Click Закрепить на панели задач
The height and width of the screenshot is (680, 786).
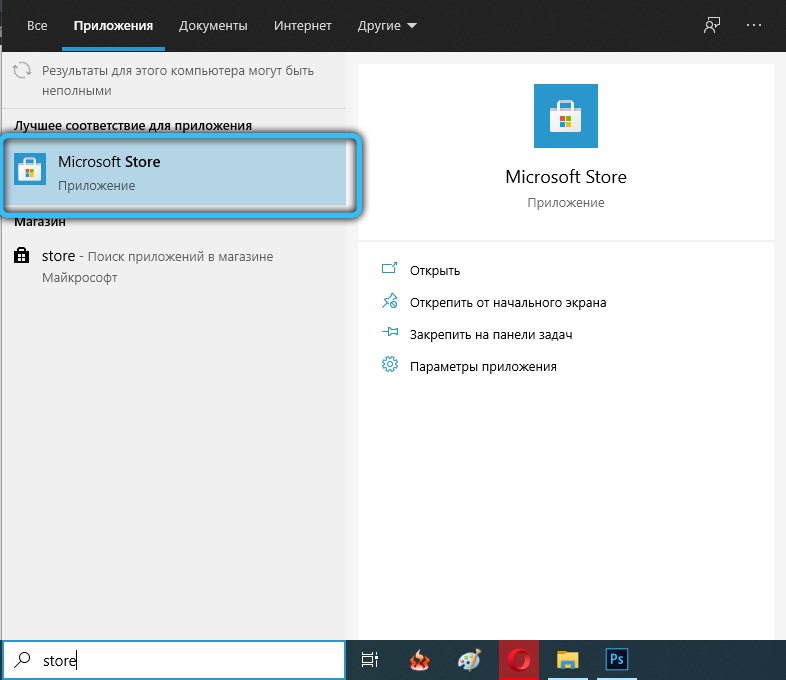click(x=490, y=334)
